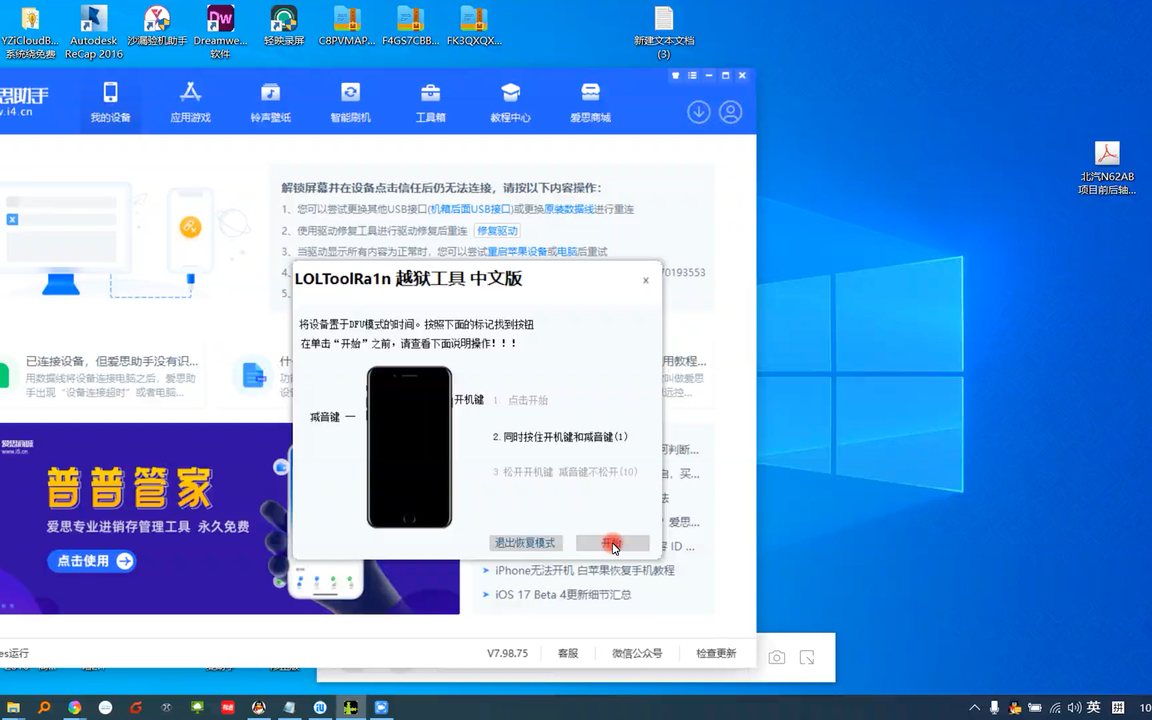Open the list menu icon in i4 title bar
This screenshot has width=1152, height=720.
click(692, 76)
